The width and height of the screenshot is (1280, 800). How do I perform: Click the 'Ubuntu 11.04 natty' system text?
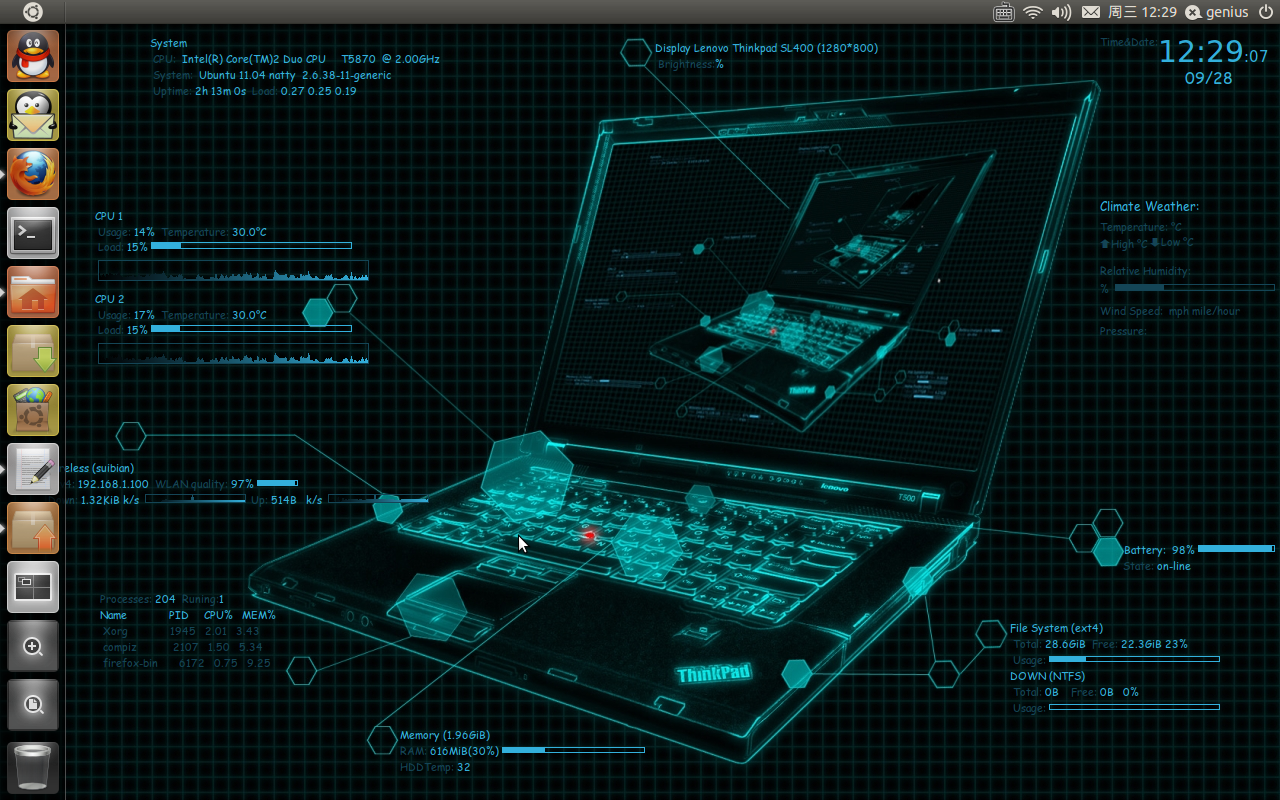coord(249,75)
